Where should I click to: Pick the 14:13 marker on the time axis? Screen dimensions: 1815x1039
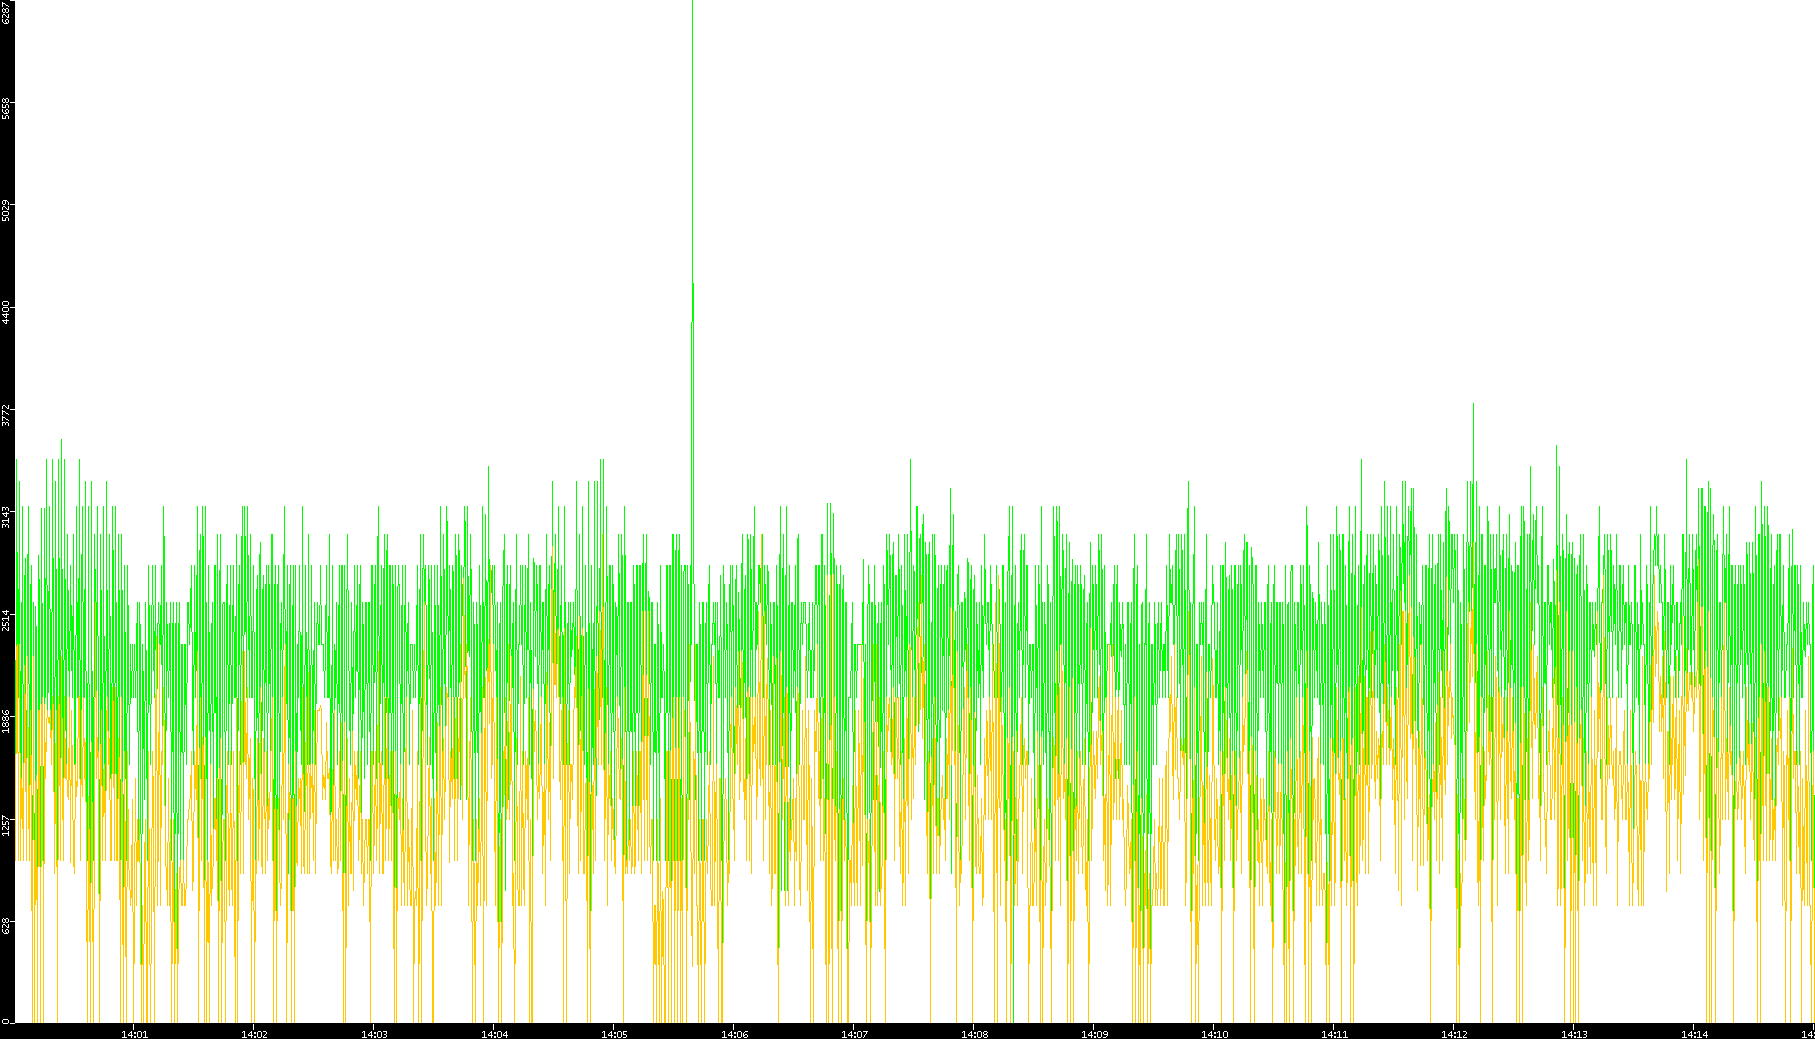(1574, 1033)
